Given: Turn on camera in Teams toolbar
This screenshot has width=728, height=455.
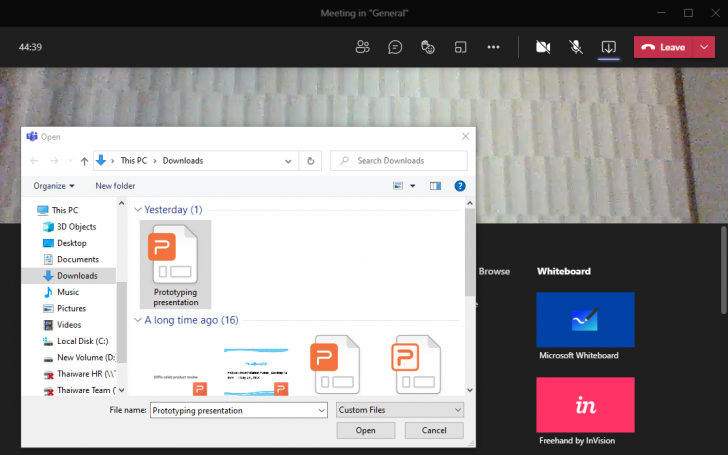Looking at the screenshot, I should (x=543, y=47).
